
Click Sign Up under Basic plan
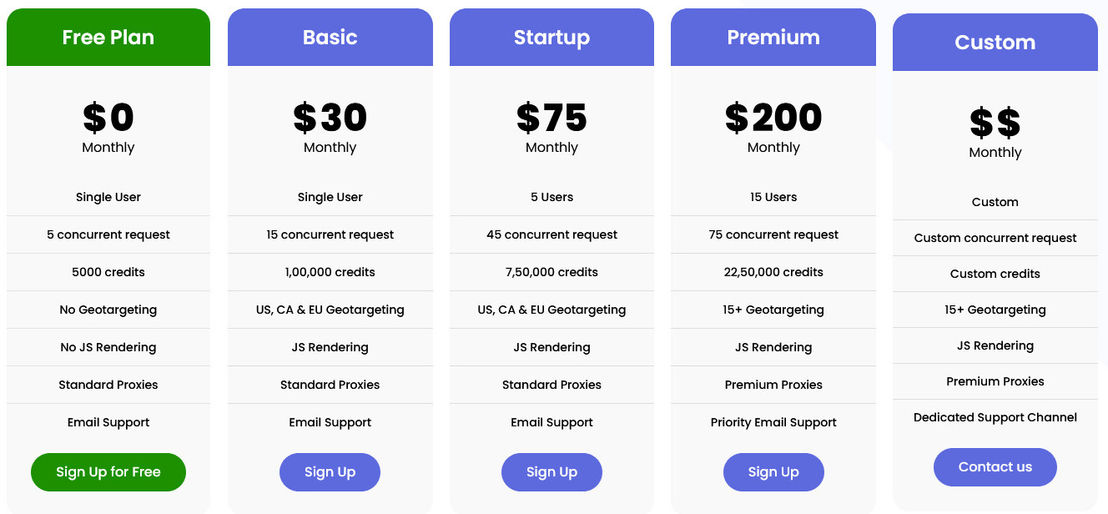pyautogui.click(x=330, y=472)
